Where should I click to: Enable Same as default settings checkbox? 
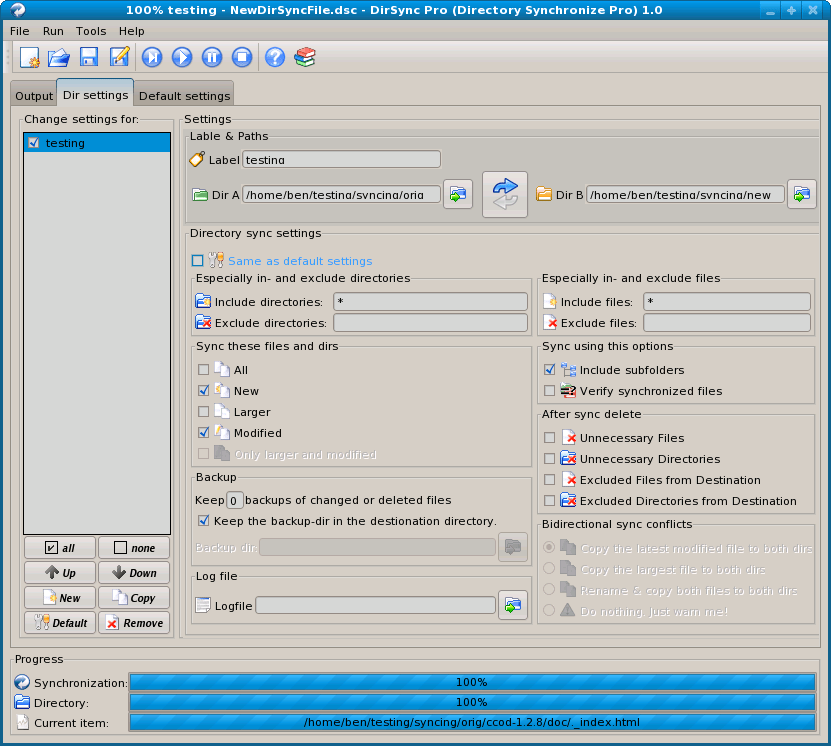[x=198, y=261]
